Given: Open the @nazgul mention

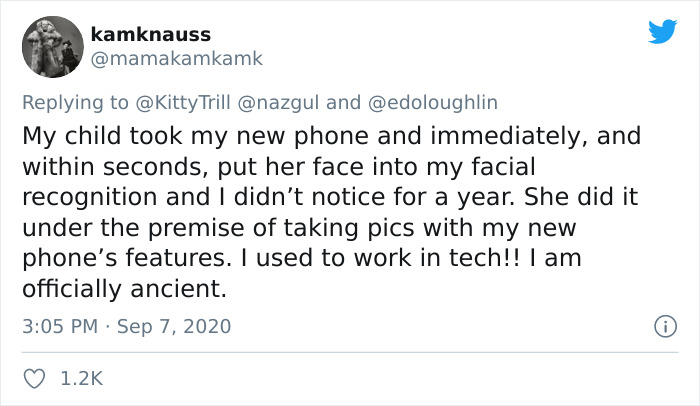Looking at the screenshot, I should coord(278,103).
